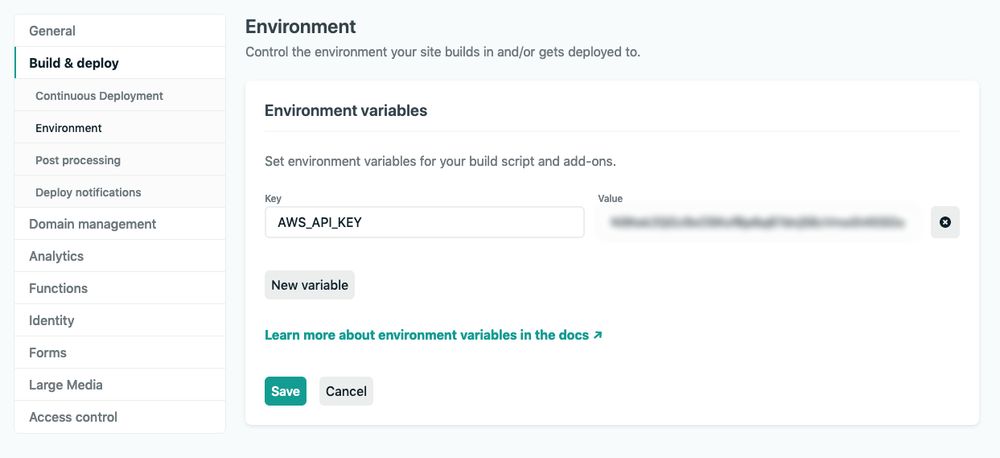Go to Continuous Deployment subsection
This screenshot has width=1000, height=458.
(x=99, y=96)
